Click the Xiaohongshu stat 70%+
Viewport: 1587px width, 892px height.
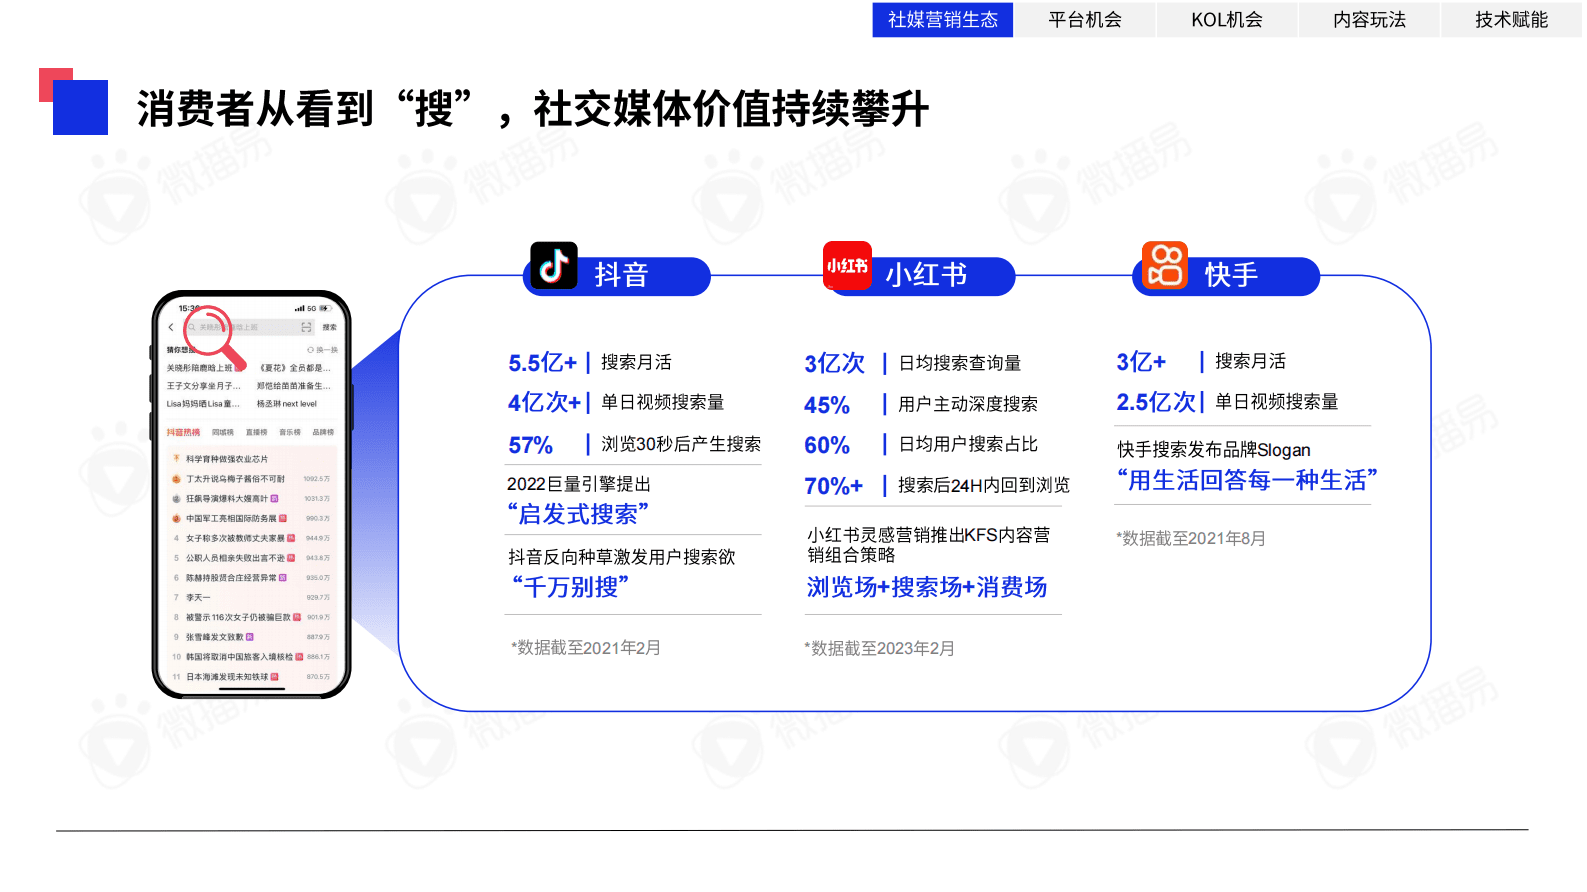click(x=833, y=486)
